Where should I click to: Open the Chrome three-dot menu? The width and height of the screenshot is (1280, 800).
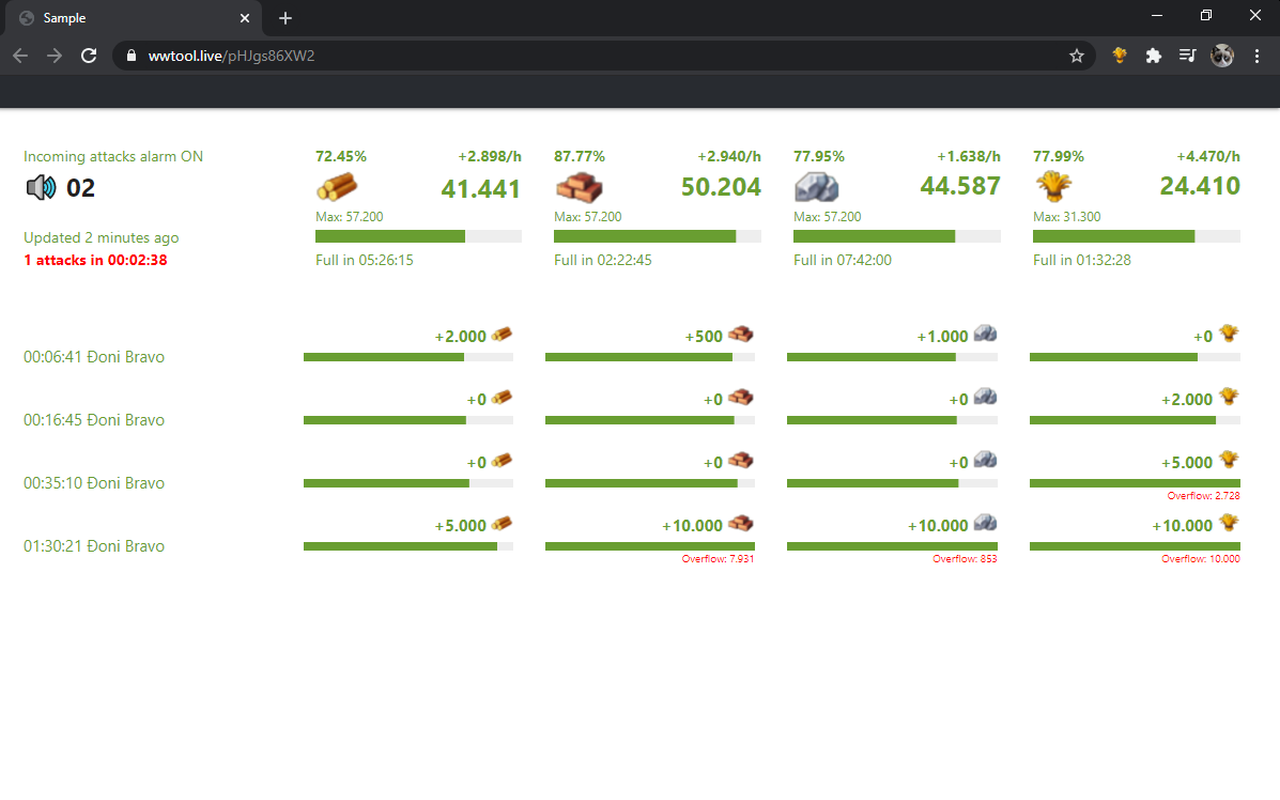(1257, 56)
